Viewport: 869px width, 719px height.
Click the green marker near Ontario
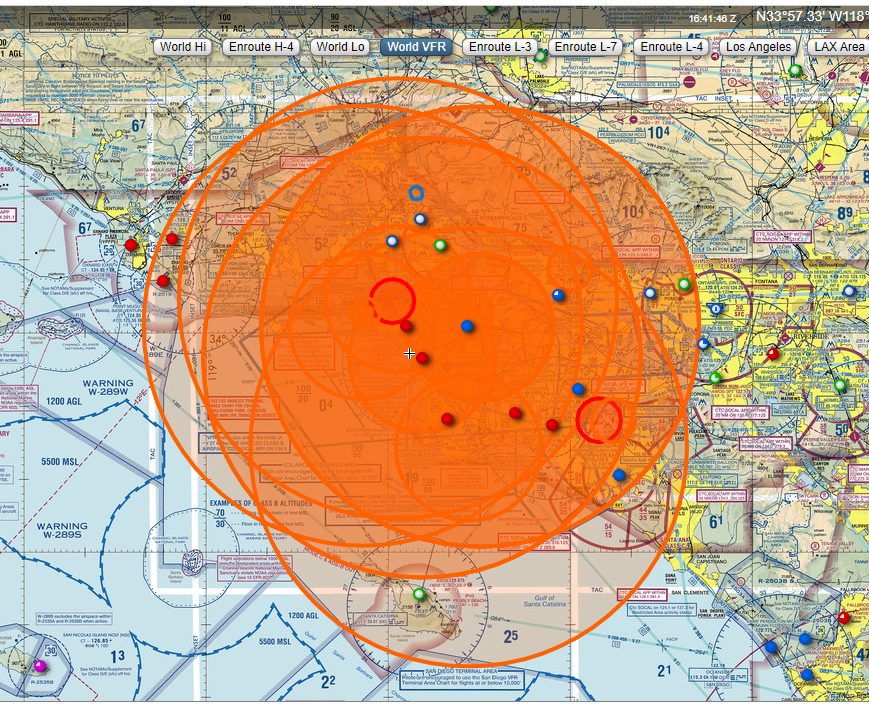coord(684,284)
